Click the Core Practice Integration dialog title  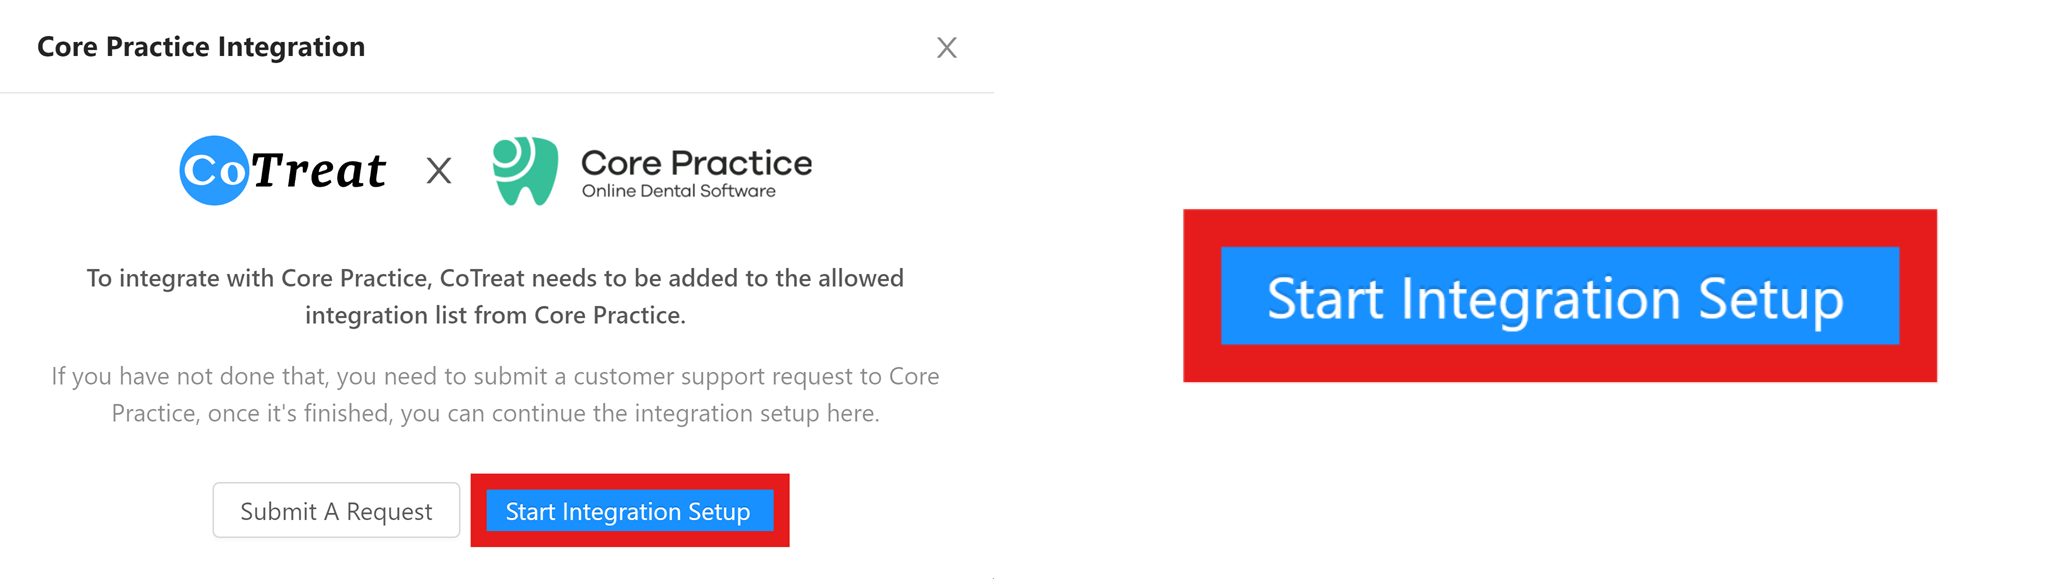pos(200,46)
